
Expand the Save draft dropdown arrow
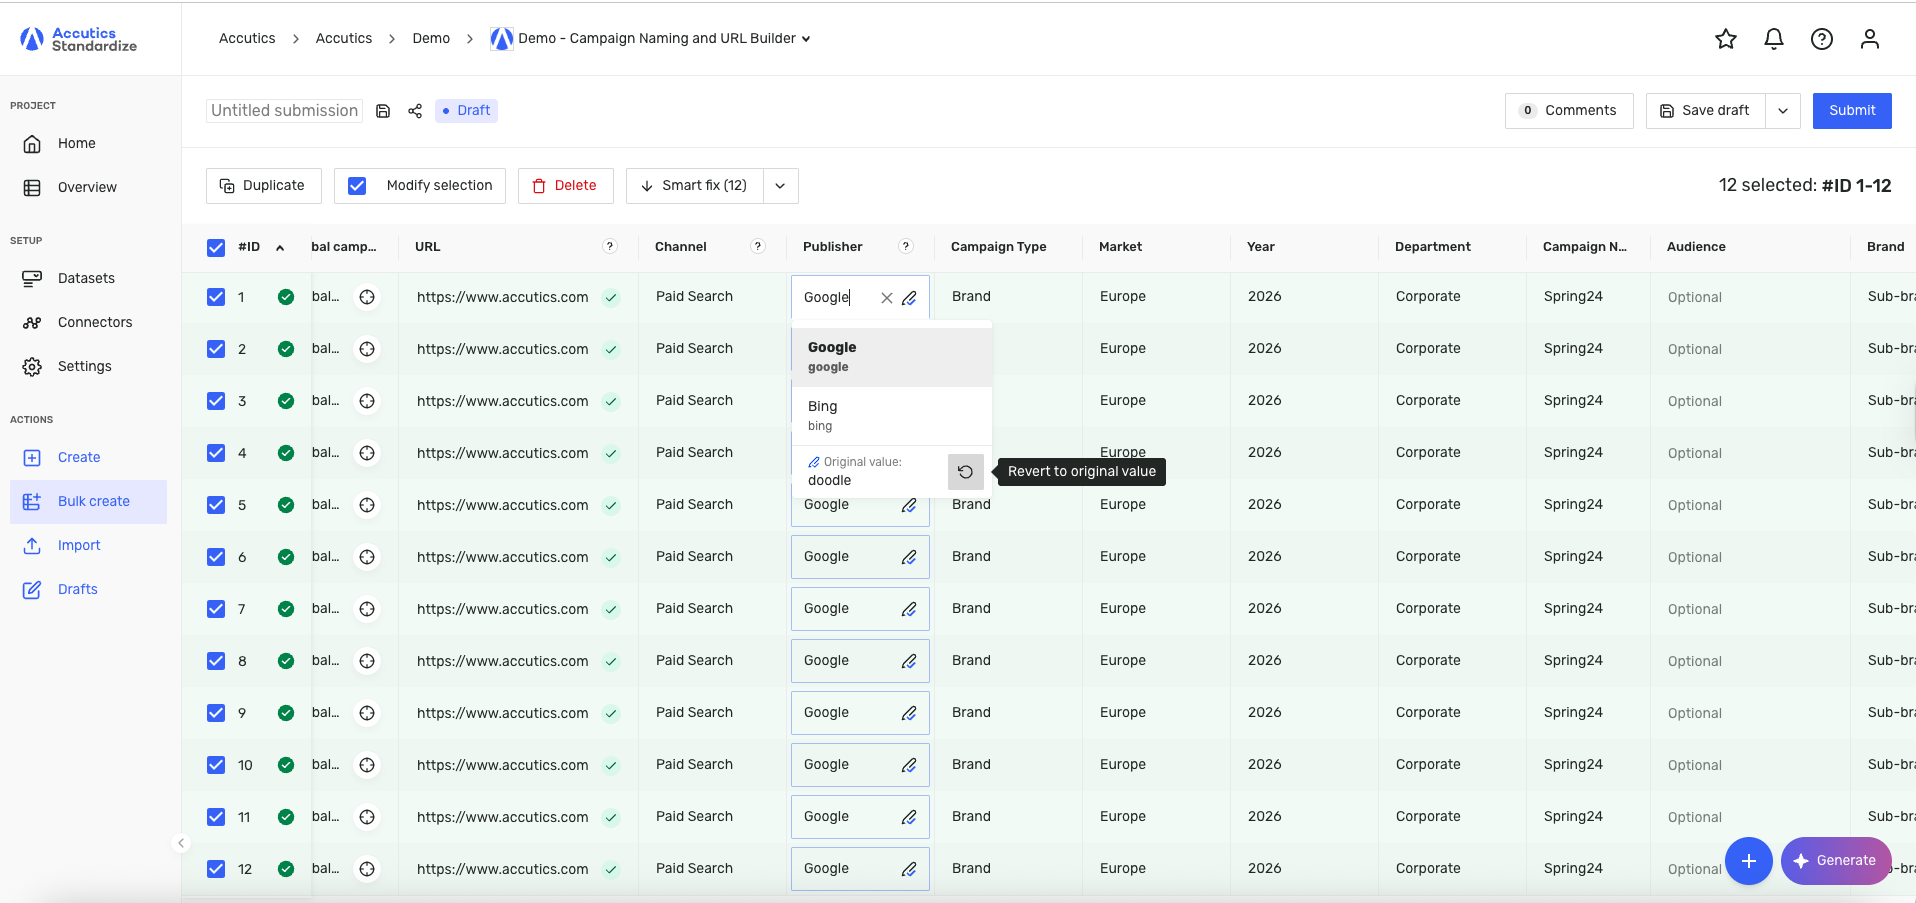click(x=1782, y=111)
